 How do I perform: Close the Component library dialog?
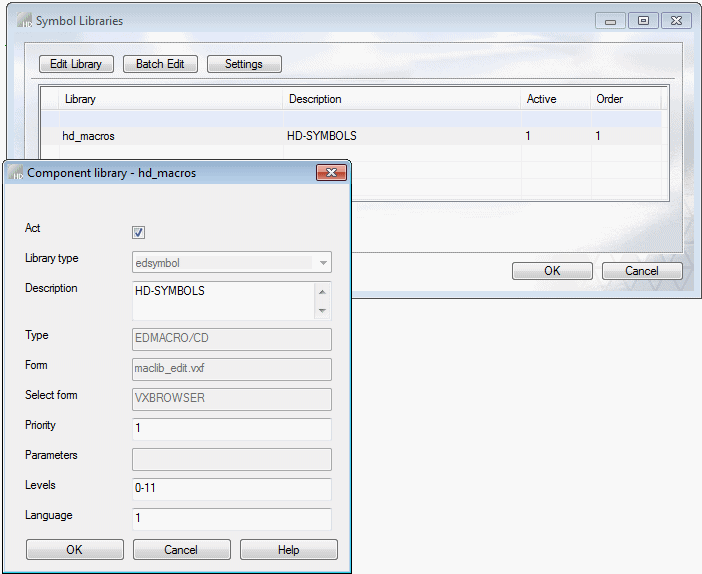(x=331, y=173)
